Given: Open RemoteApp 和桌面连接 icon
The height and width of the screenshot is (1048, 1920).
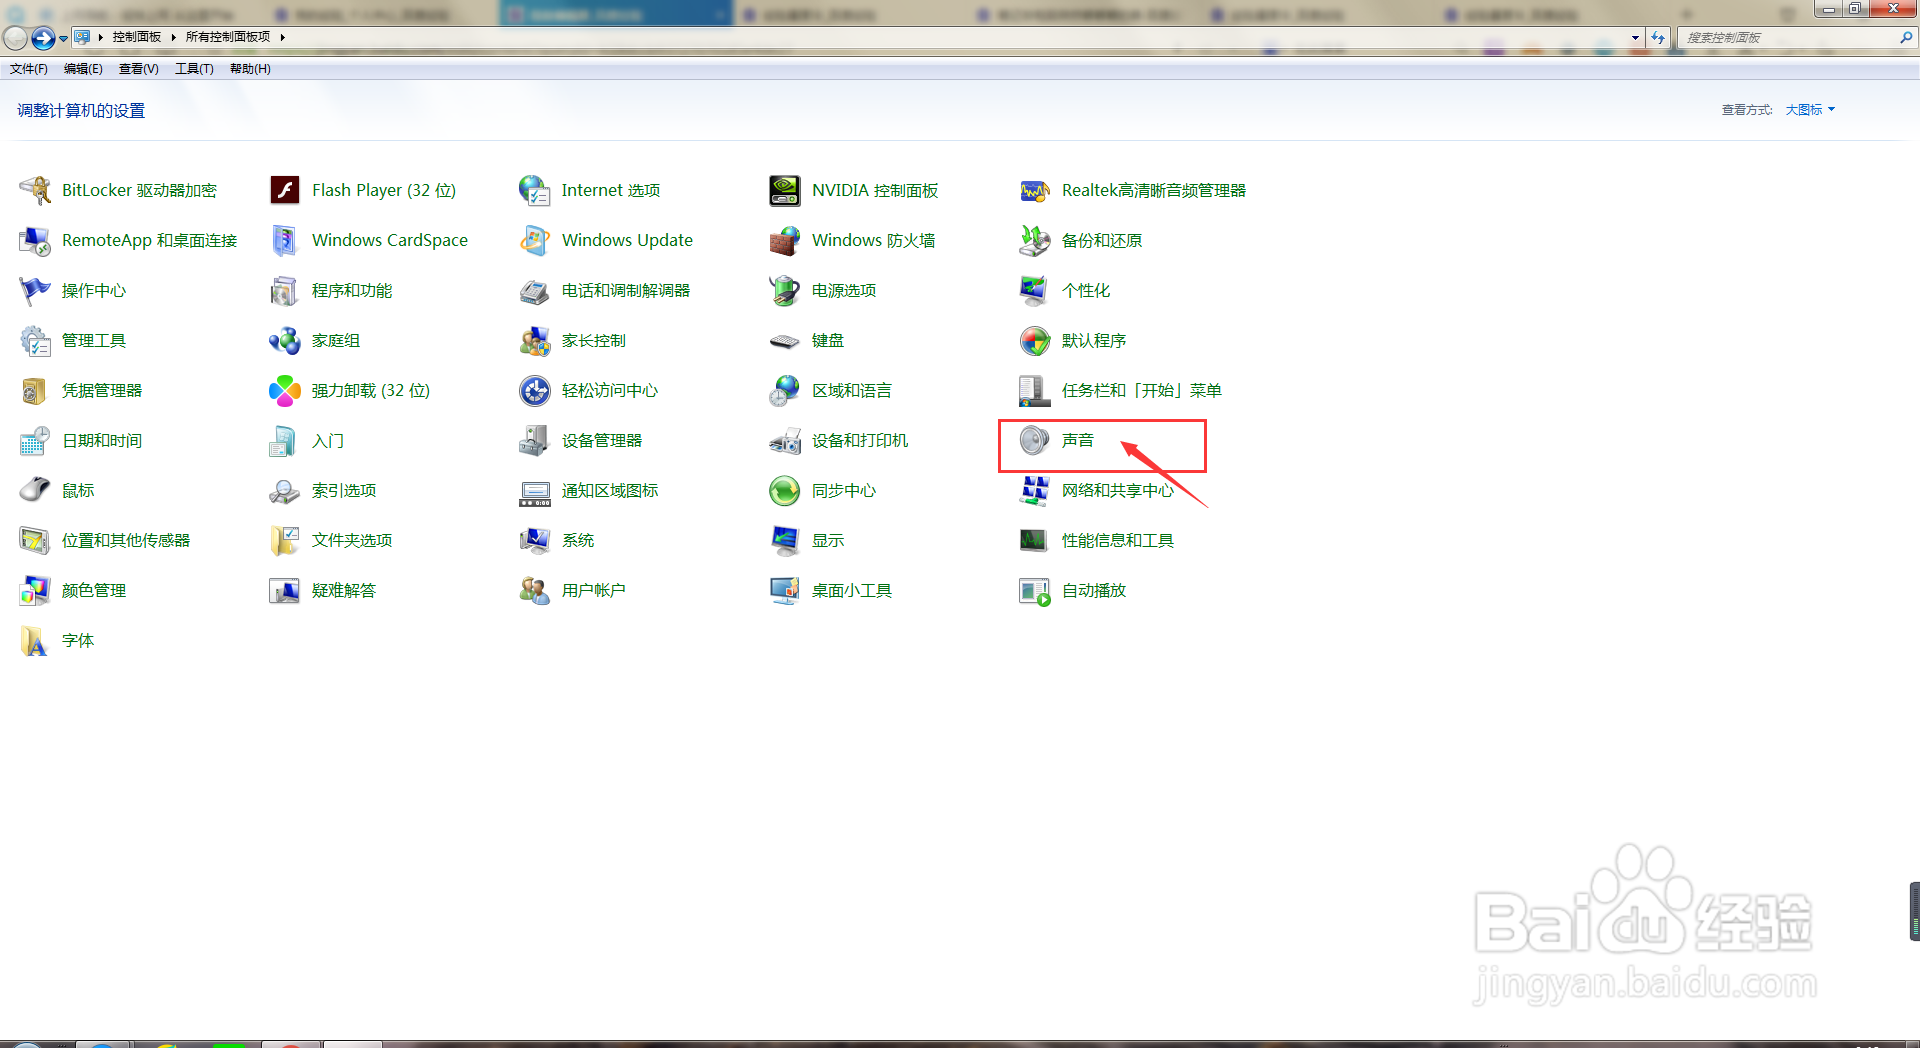Looking at the screenshot, I should point(35,240).
